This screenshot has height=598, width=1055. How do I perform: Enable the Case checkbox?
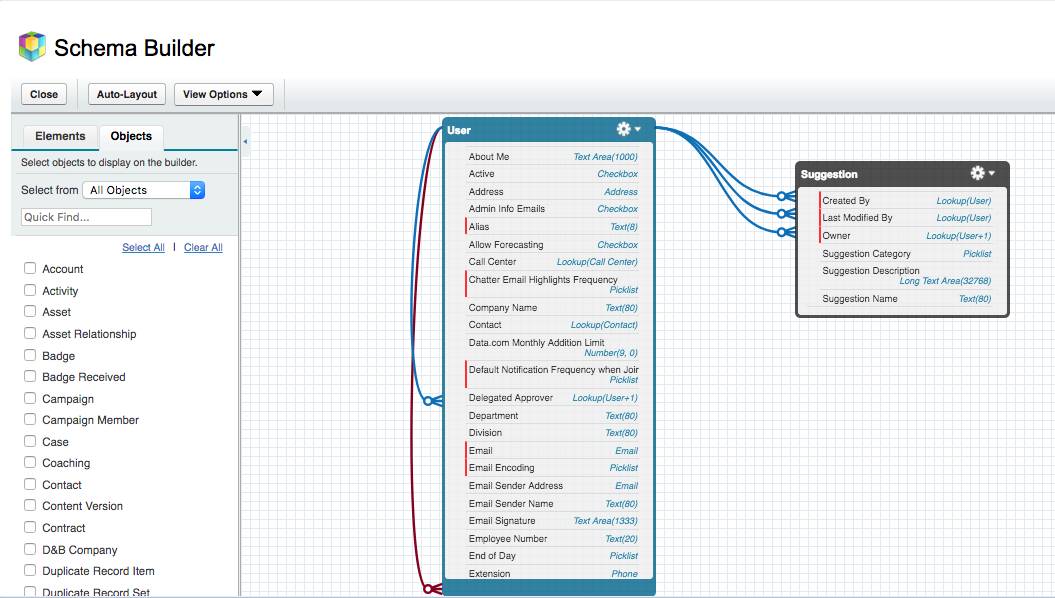[30, 441]
